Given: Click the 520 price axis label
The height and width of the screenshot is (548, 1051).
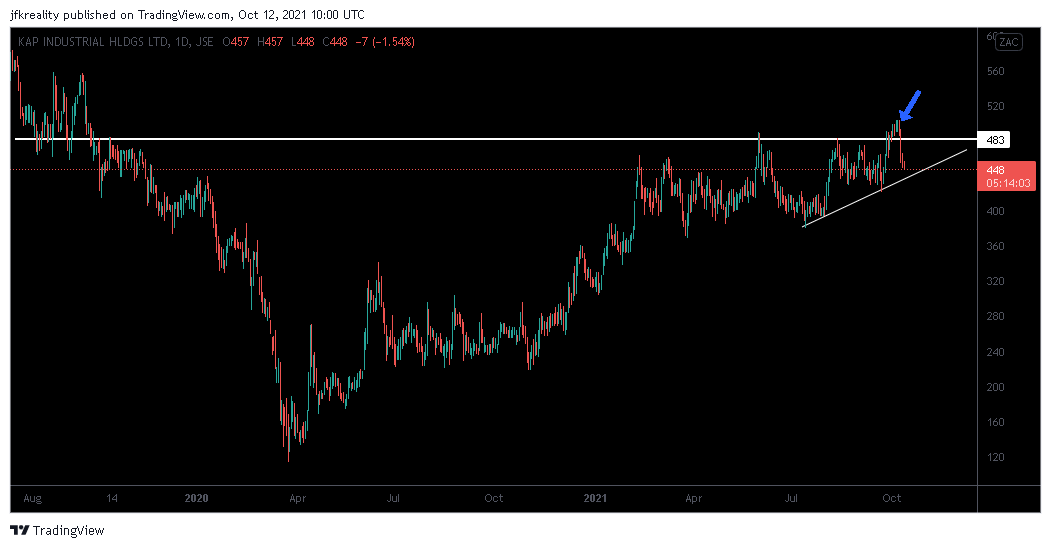Looking at the screenshot, I should point(995,106).
